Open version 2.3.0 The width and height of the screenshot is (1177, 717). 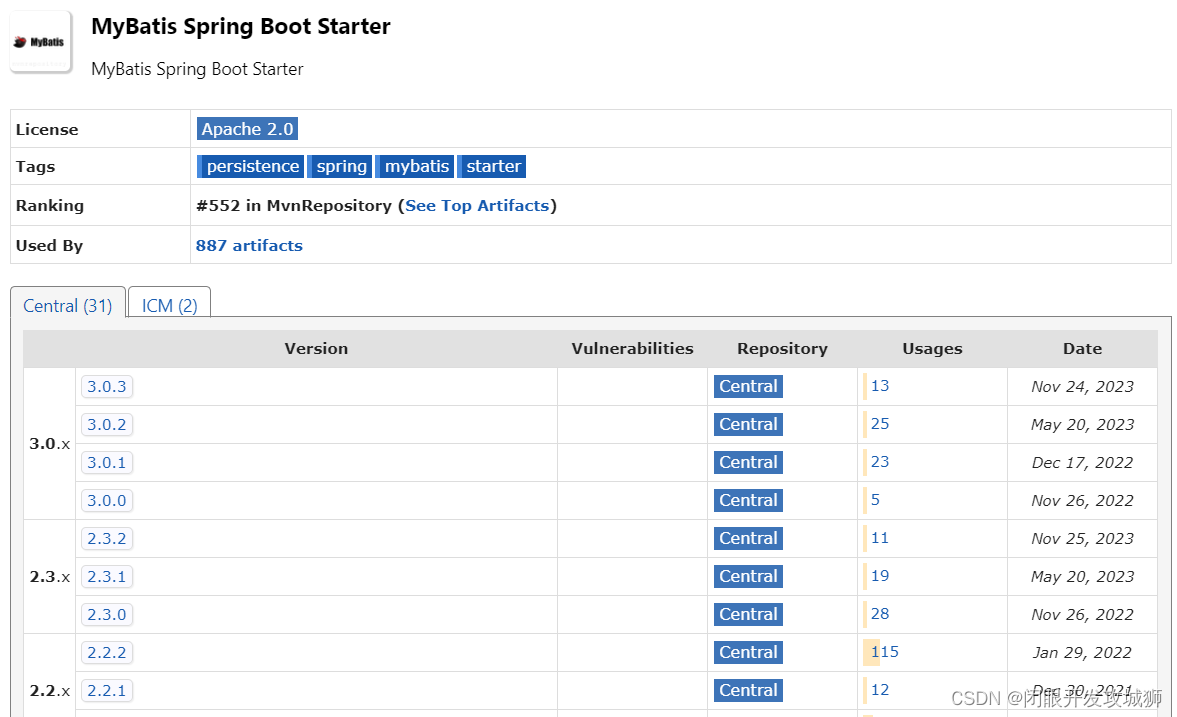point(107,615)
